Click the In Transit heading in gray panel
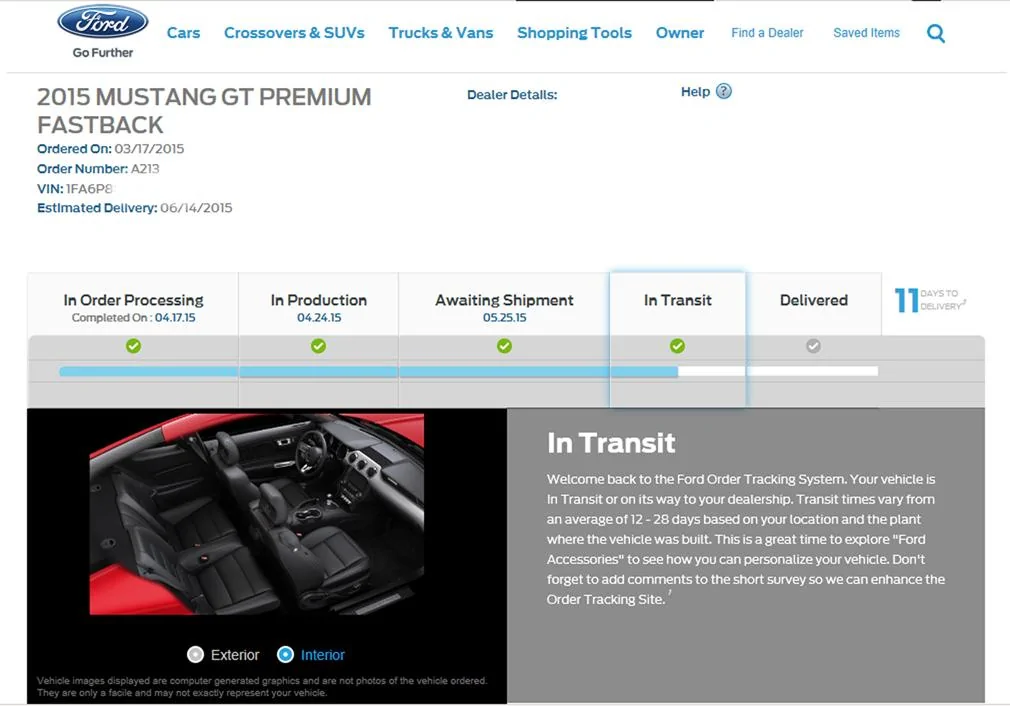Image resolution: width=1010 pixels, height=706 pixels. pos(611,443)
